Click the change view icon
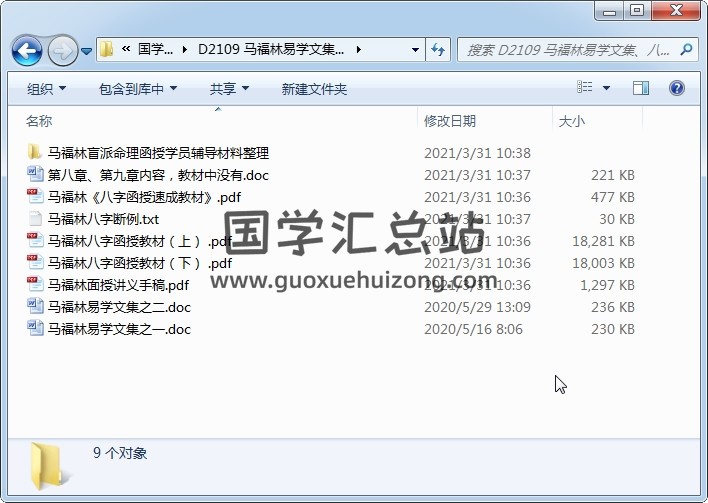 (x=585, y=88)
